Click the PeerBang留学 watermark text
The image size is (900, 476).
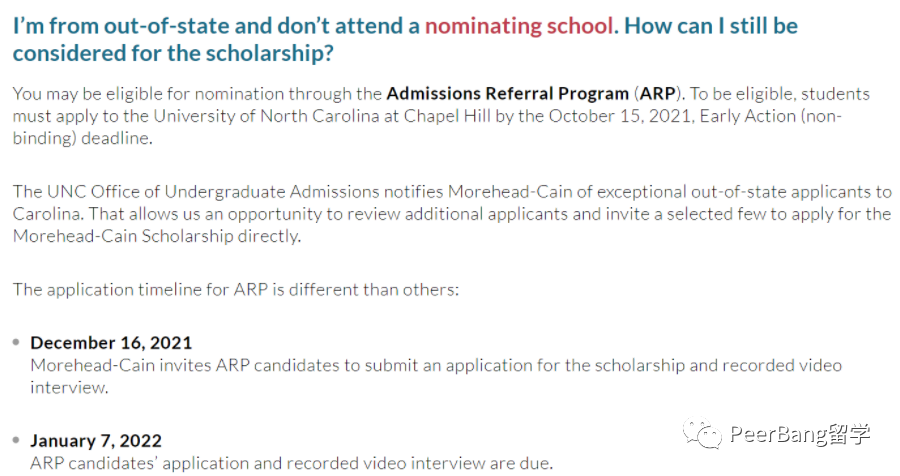800,435
